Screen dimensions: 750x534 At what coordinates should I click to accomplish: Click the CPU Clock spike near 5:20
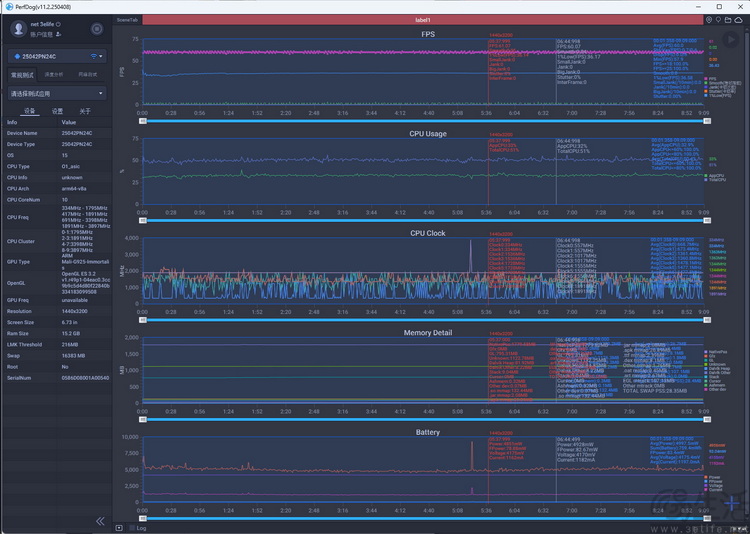(470, 256)
